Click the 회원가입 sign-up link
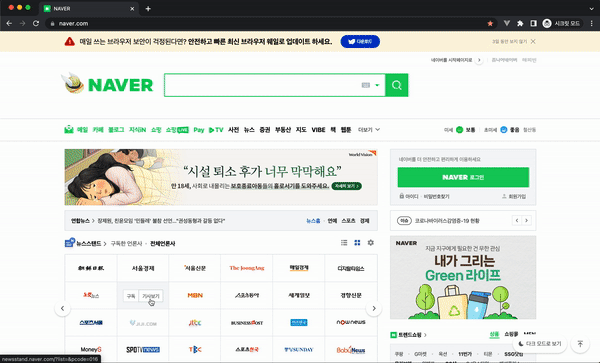This screenshot has height=363, width=600. 514,196
